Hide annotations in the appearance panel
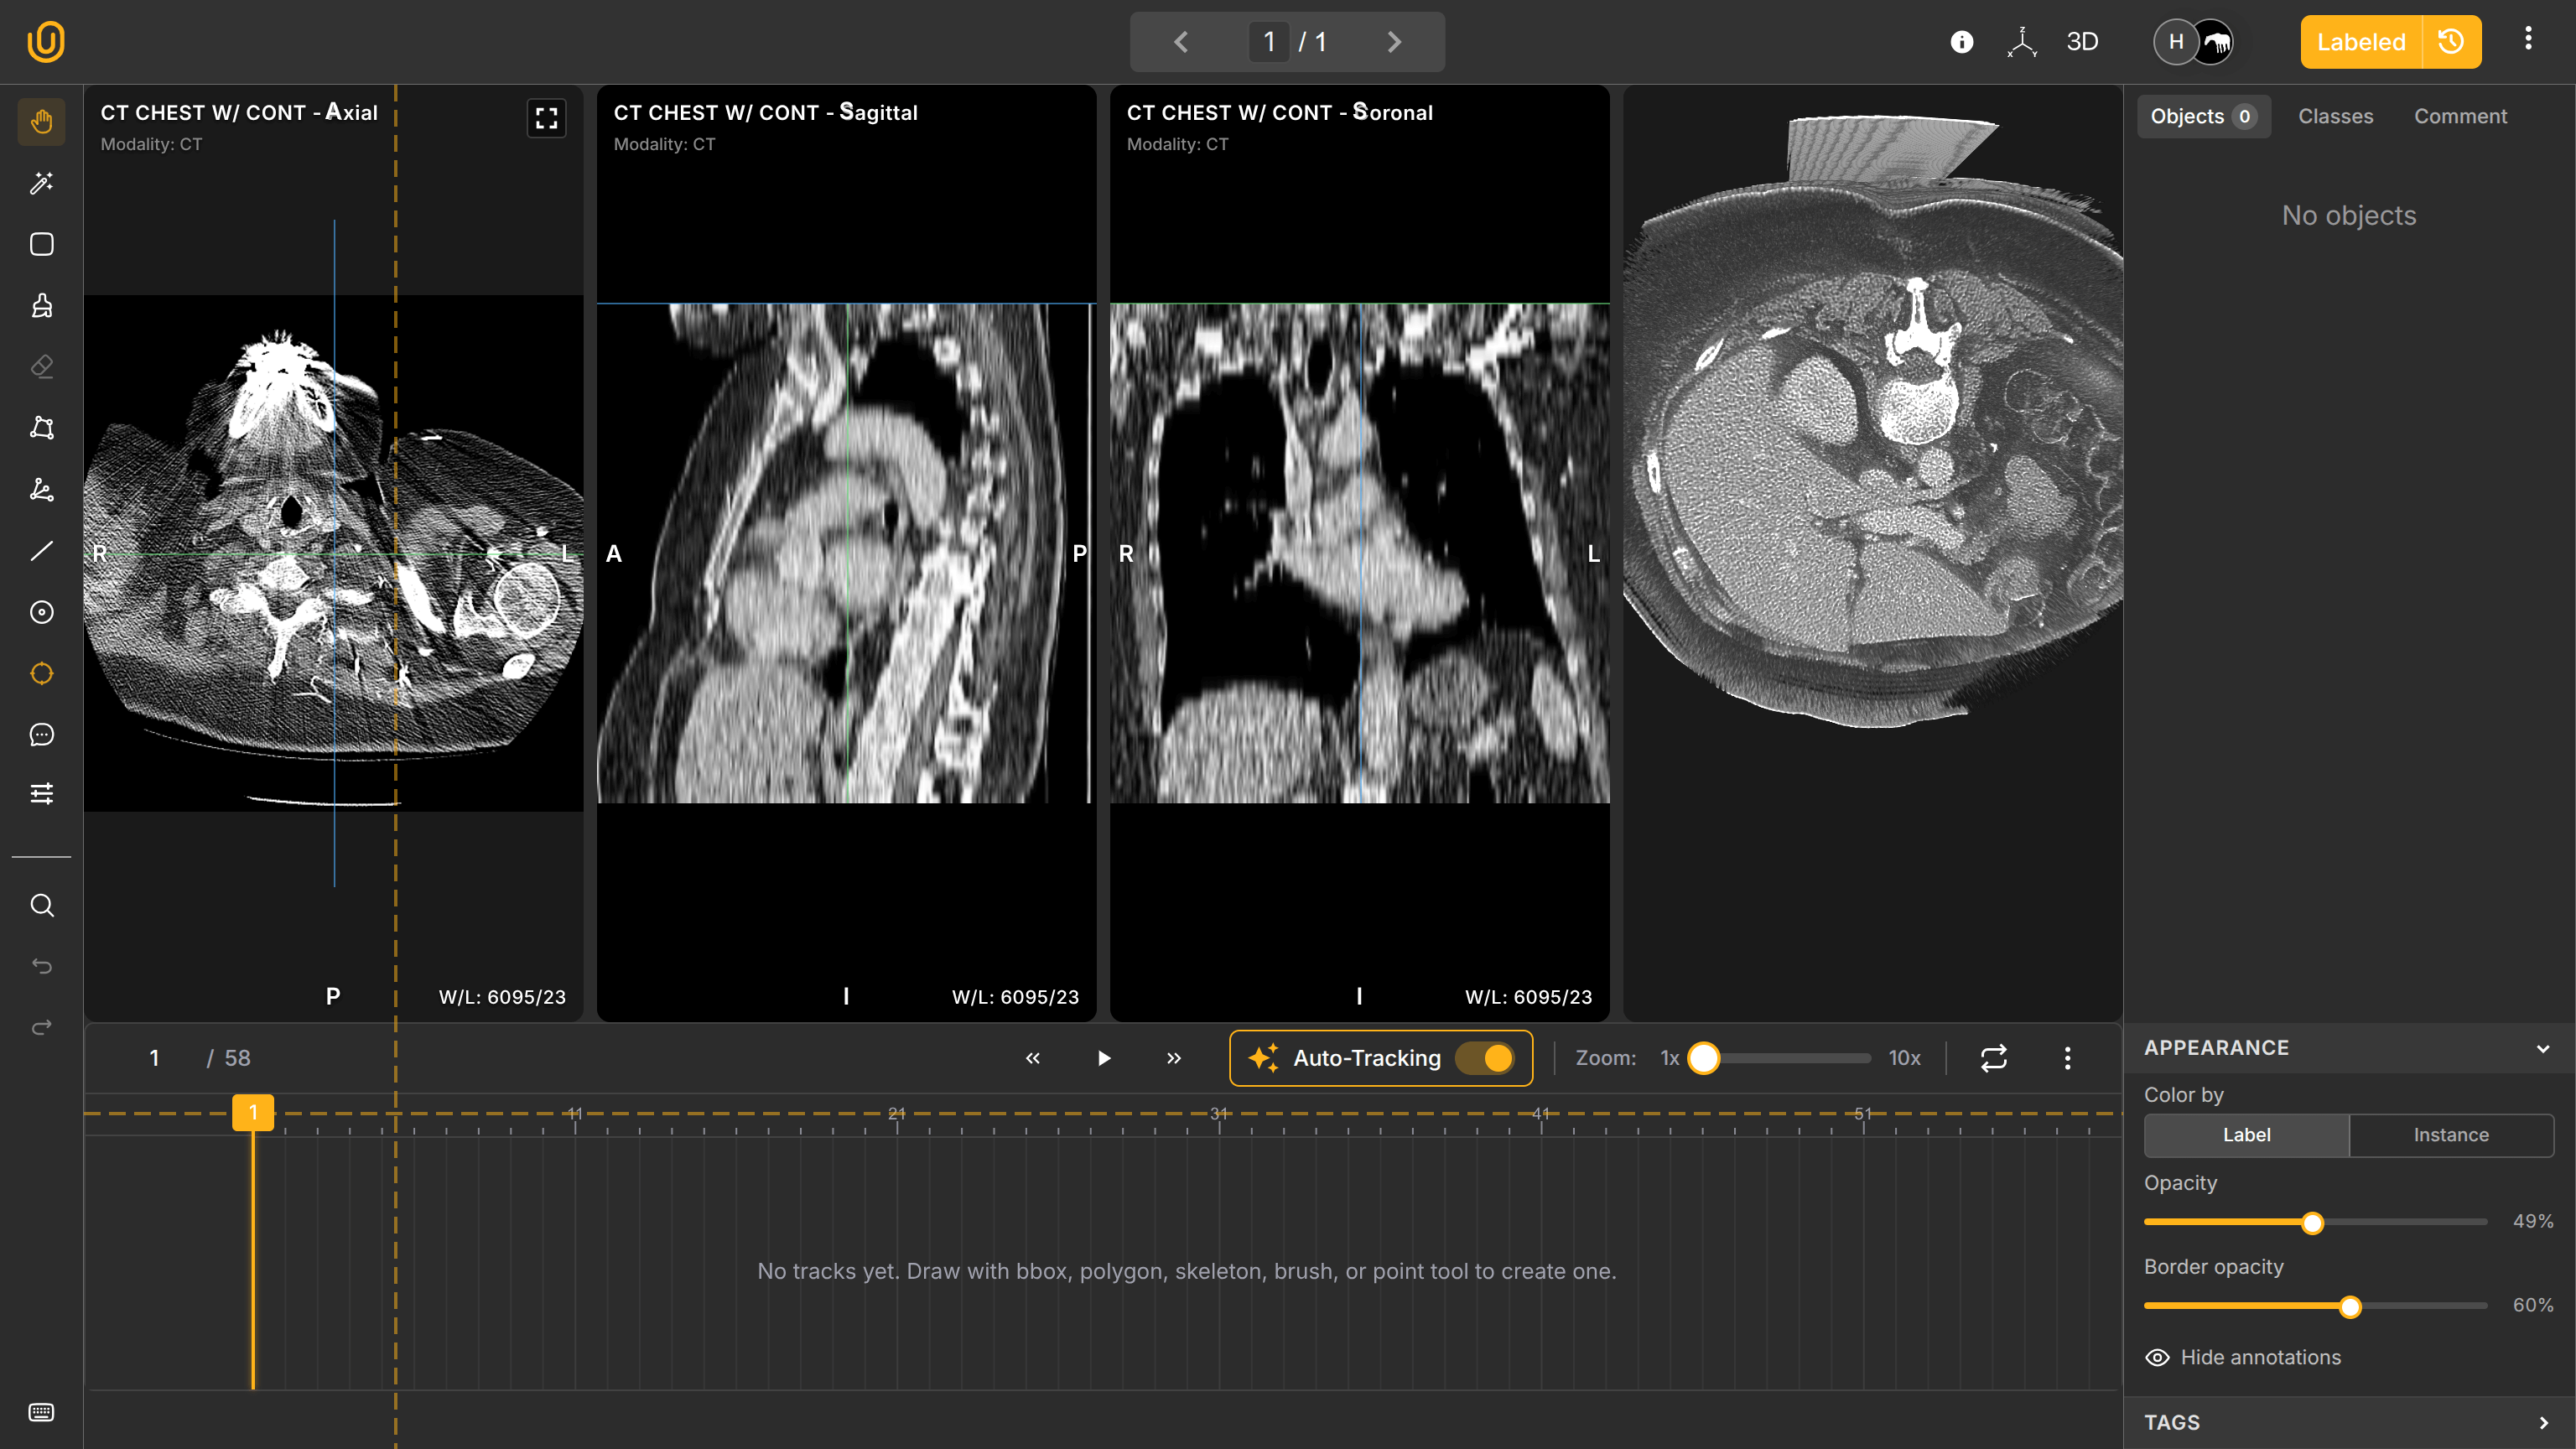Viewport: 2576px width, 1449px height. point(2244,1357)
